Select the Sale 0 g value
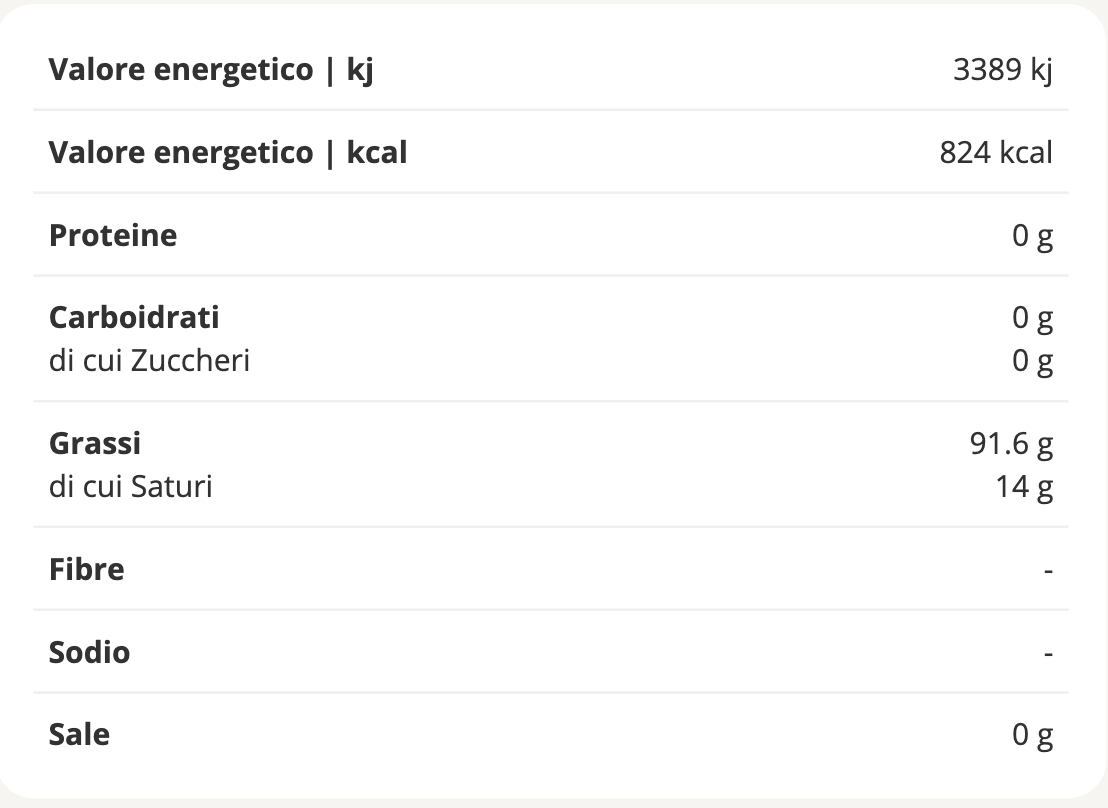 [1032, 735]
